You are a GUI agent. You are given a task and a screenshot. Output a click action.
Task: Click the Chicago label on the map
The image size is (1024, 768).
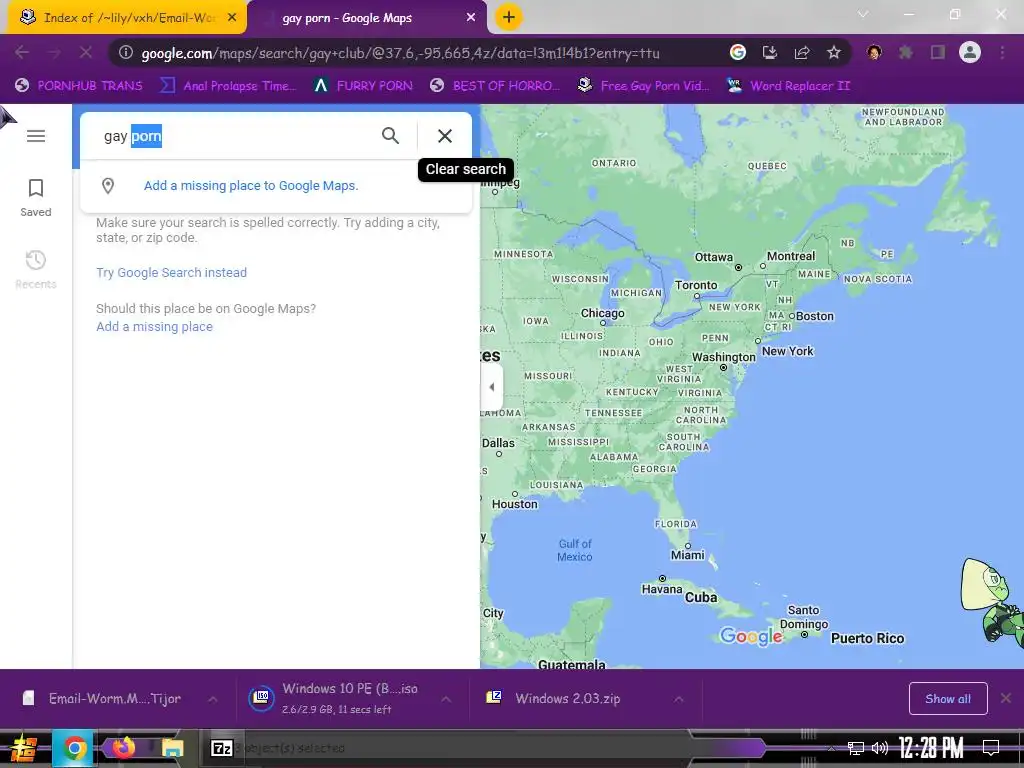pyautogui.click(x=603, y=313)
